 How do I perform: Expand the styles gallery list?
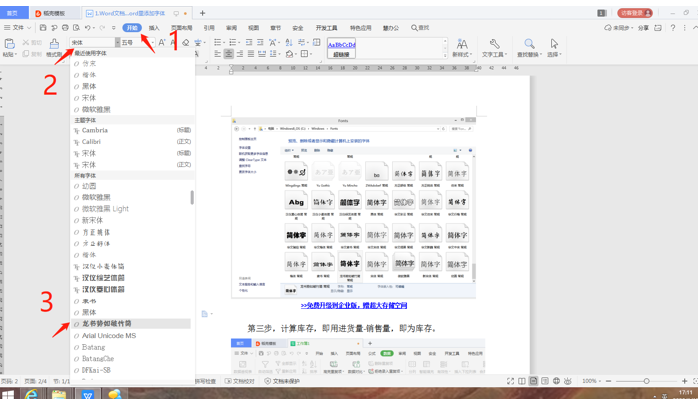(x=445, y=56)
